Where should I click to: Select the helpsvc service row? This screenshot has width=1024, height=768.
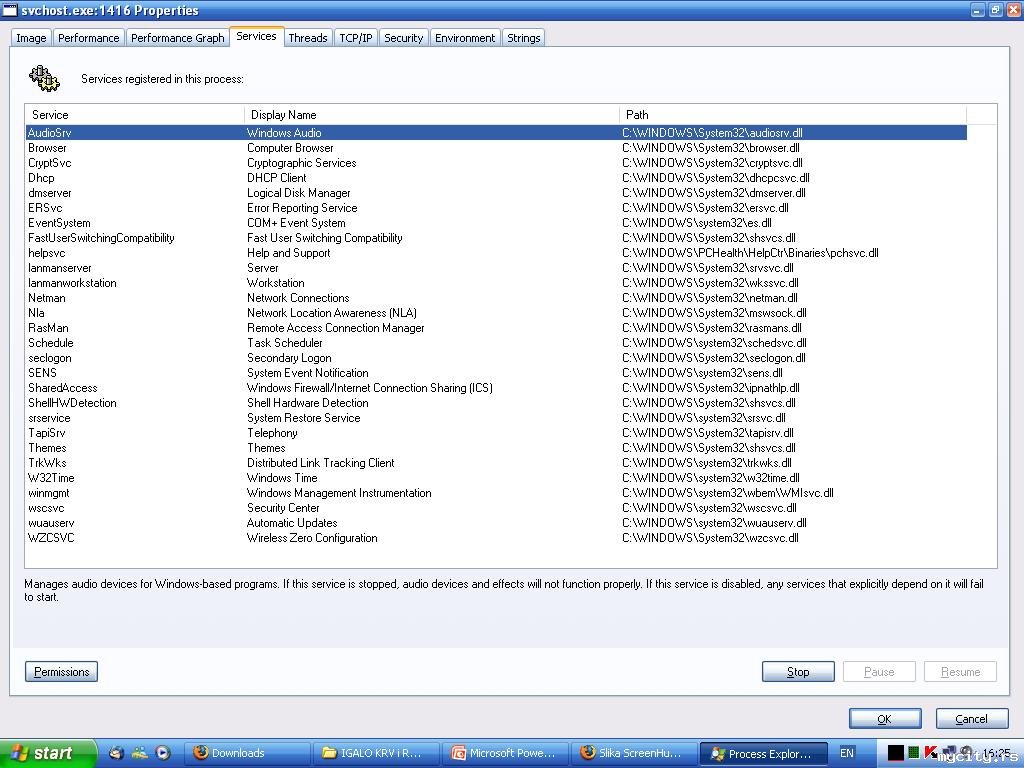pos(496,253)
